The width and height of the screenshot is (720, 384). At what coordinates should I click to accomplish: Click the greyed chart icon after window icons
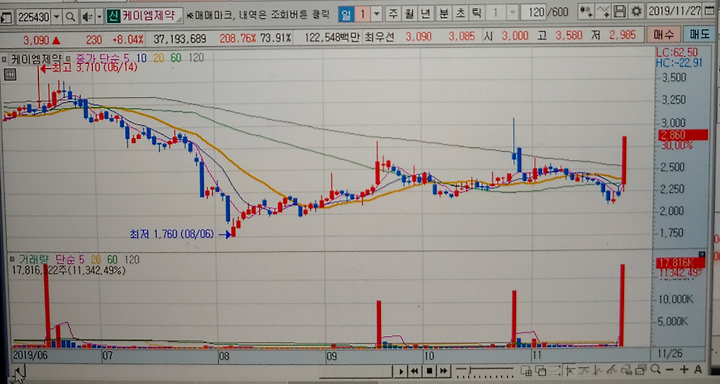click(555, 370)
